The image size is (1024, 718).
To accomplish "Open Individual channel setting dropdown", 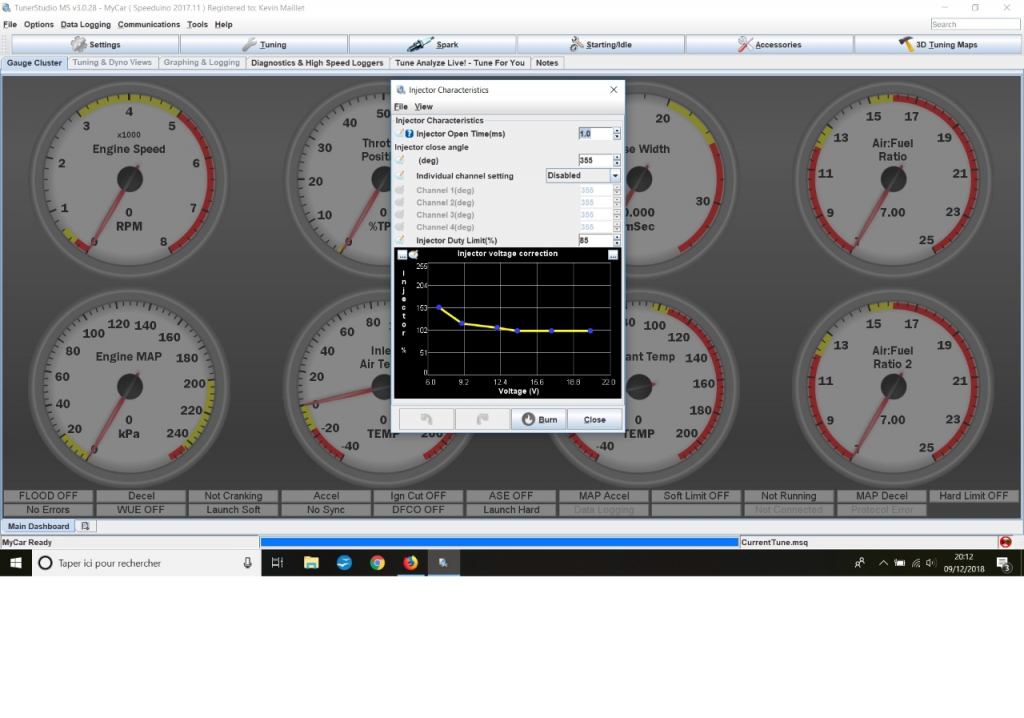I will 583,175.
